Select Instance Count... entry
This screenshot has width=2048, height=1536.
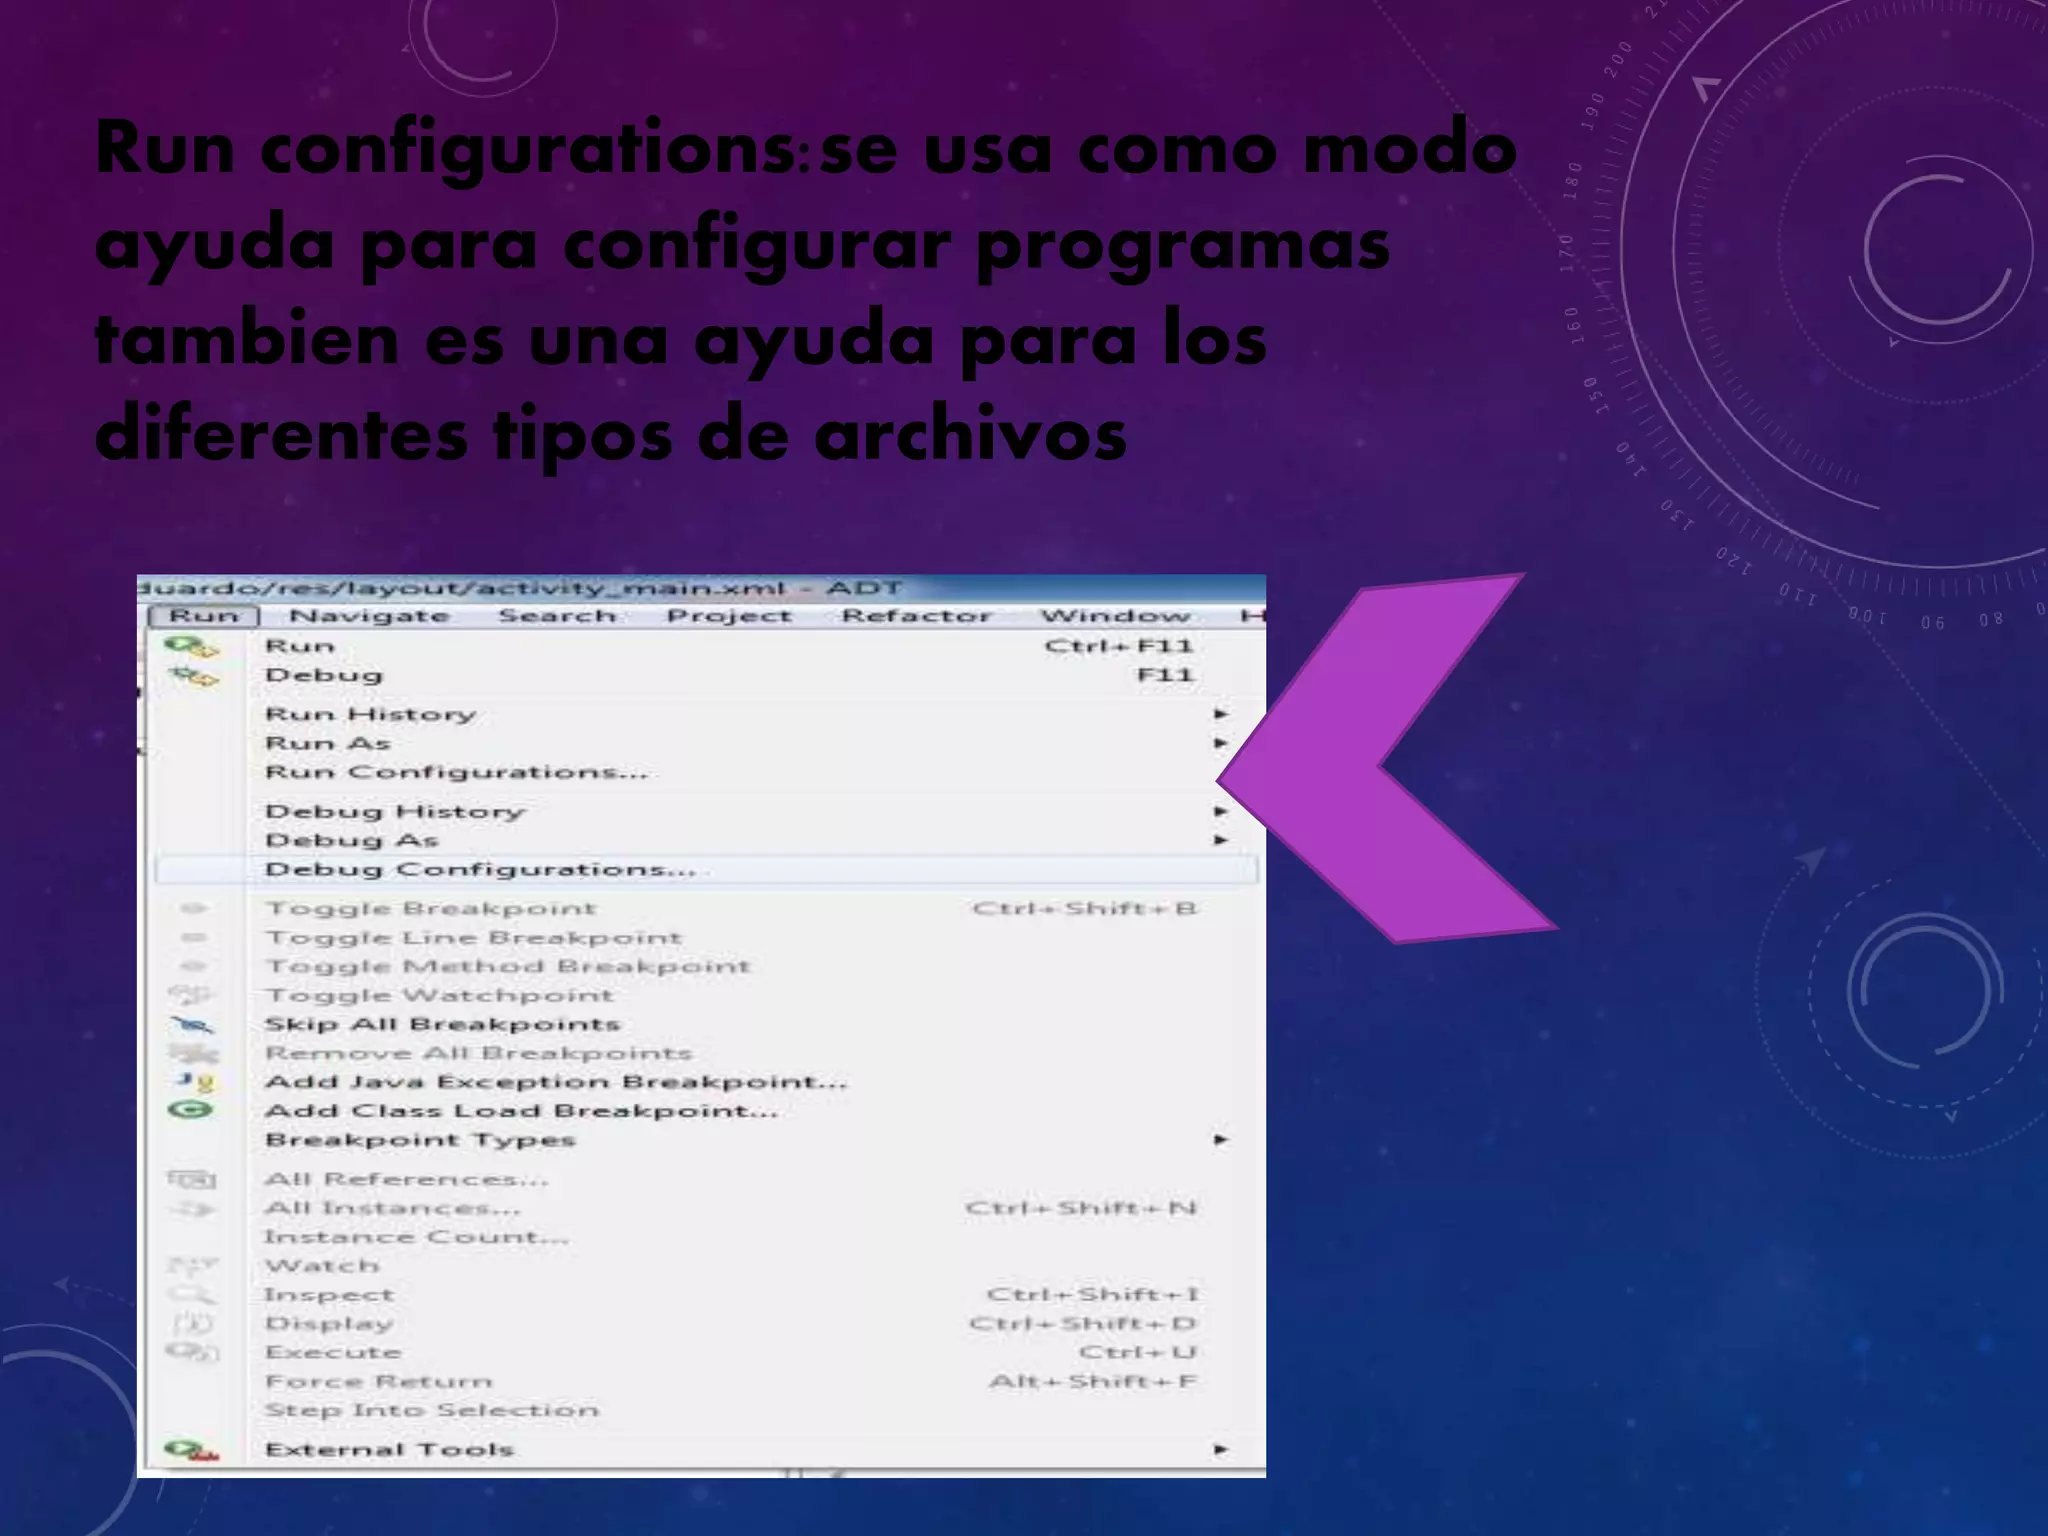click(705, 1237)
